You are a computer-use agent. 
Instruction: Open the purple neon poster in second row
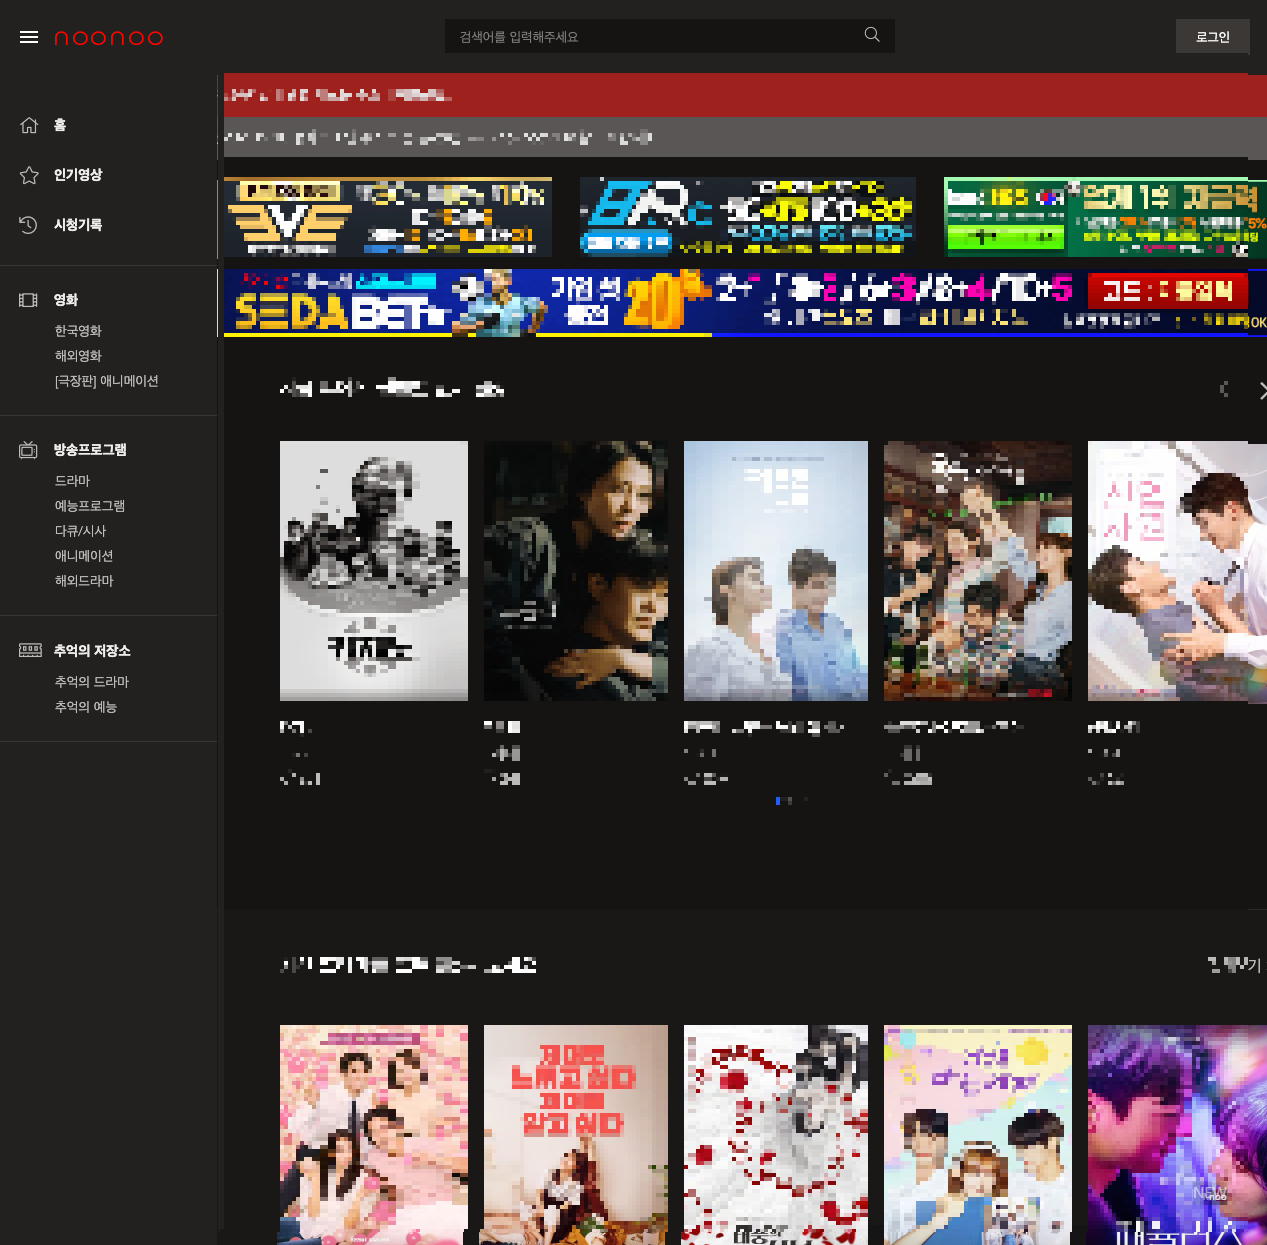click(x=1177, y=1135)
